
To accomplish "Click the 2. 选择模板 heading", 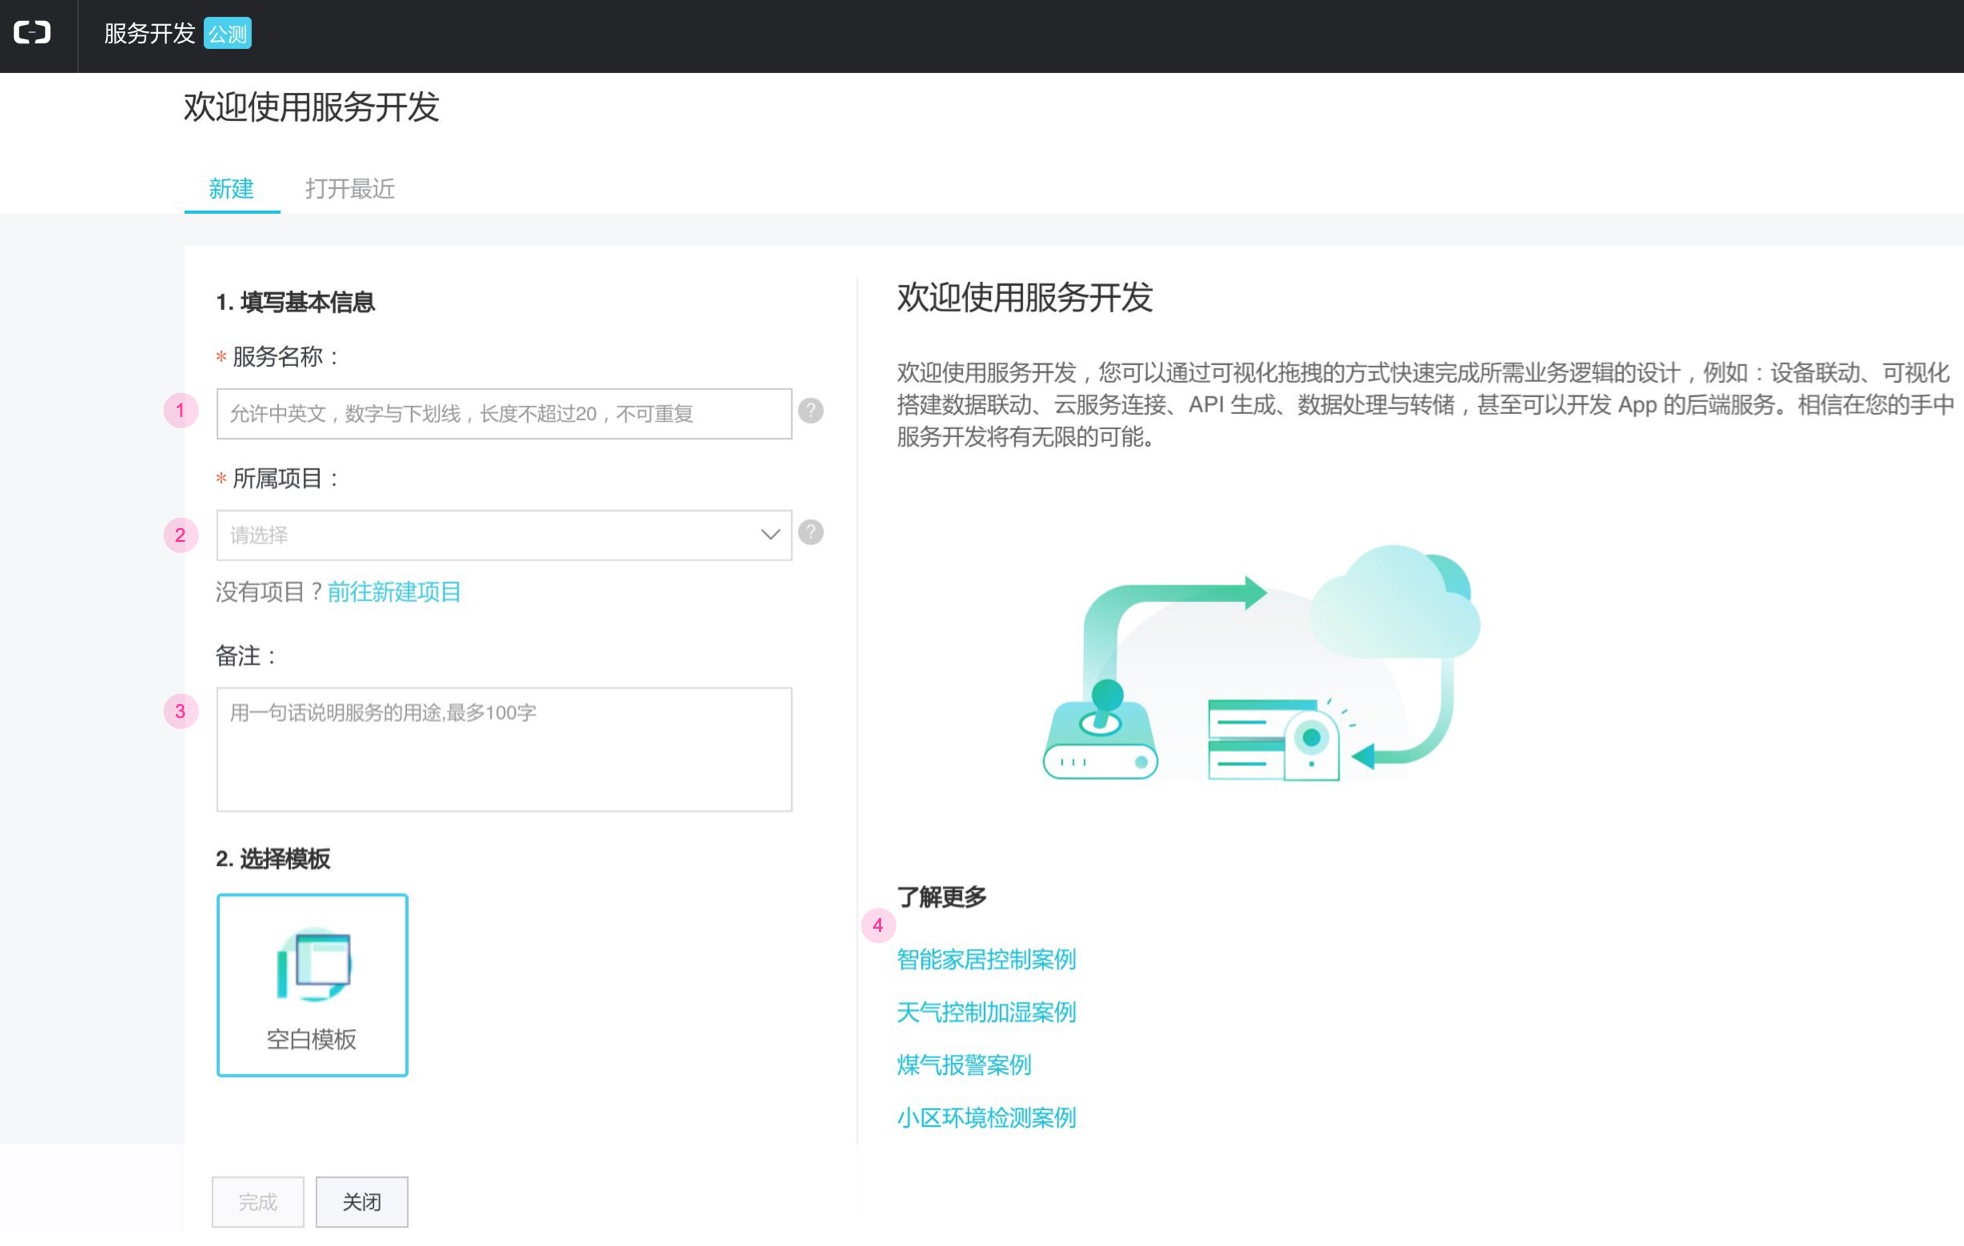I will coord(273,859).
